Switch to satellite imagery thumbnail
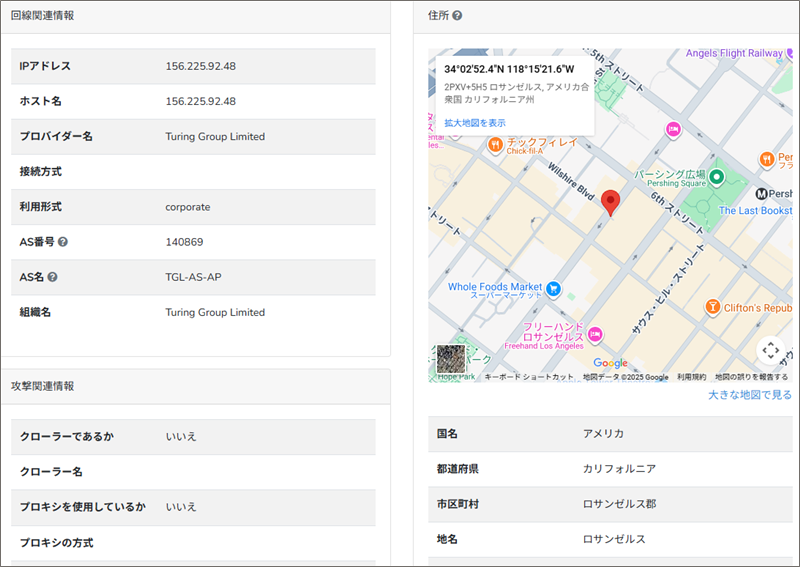The width and height of the screenshot is (800, 567). click(x=451, y=359)
